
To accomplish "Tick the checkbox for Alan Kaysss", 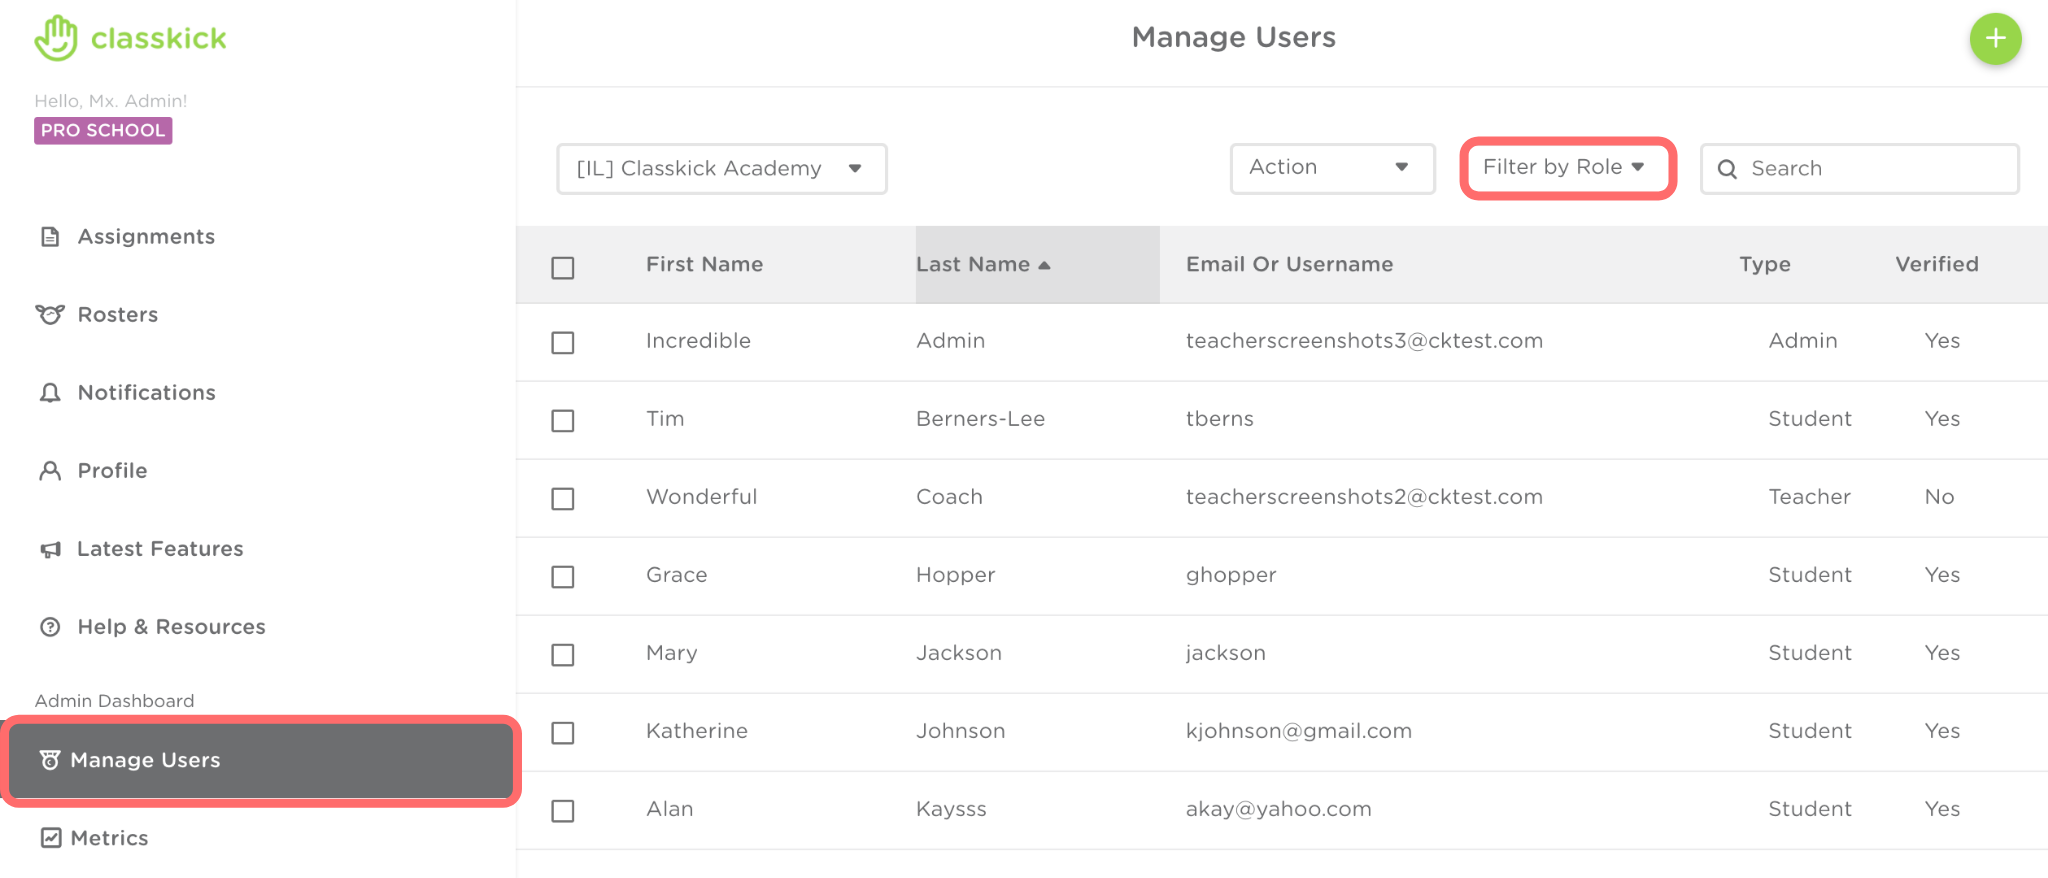I will 563,811.
